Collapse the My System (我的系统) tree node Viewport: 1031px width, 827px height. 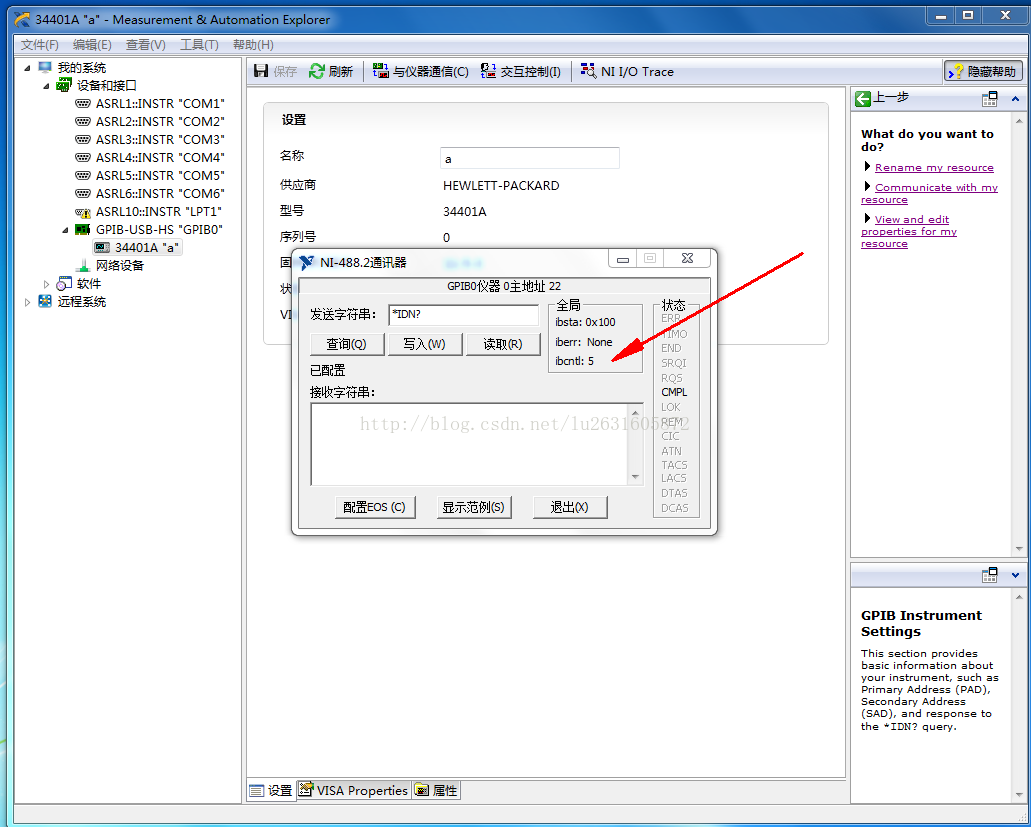pos(28,68)
